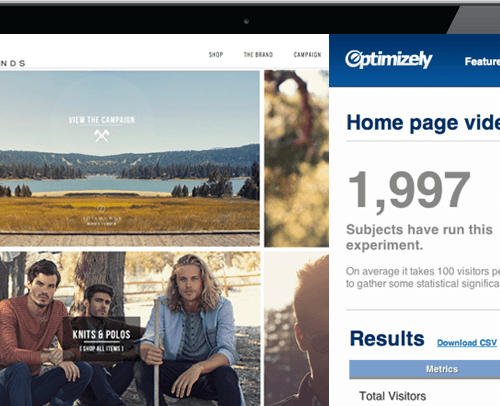Go to the CAMPAIGN menu item
Viewport: 500px width, 406px height.
[x=307, y=55]
